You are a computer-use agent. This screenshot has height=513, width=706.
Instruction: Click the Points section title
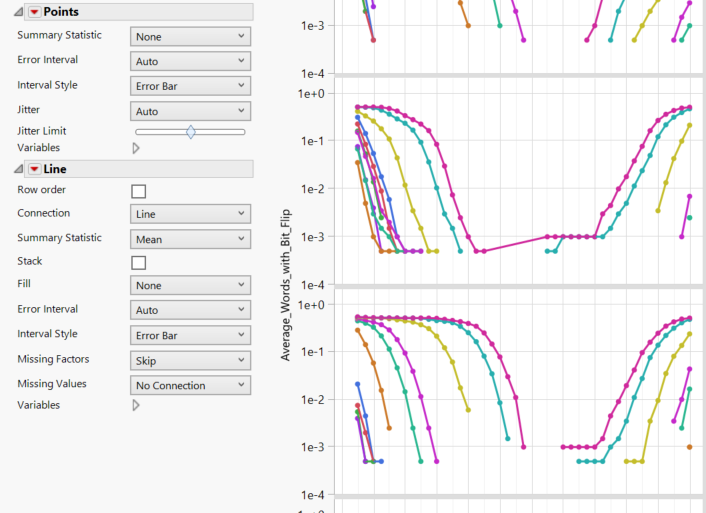(61, 12)
